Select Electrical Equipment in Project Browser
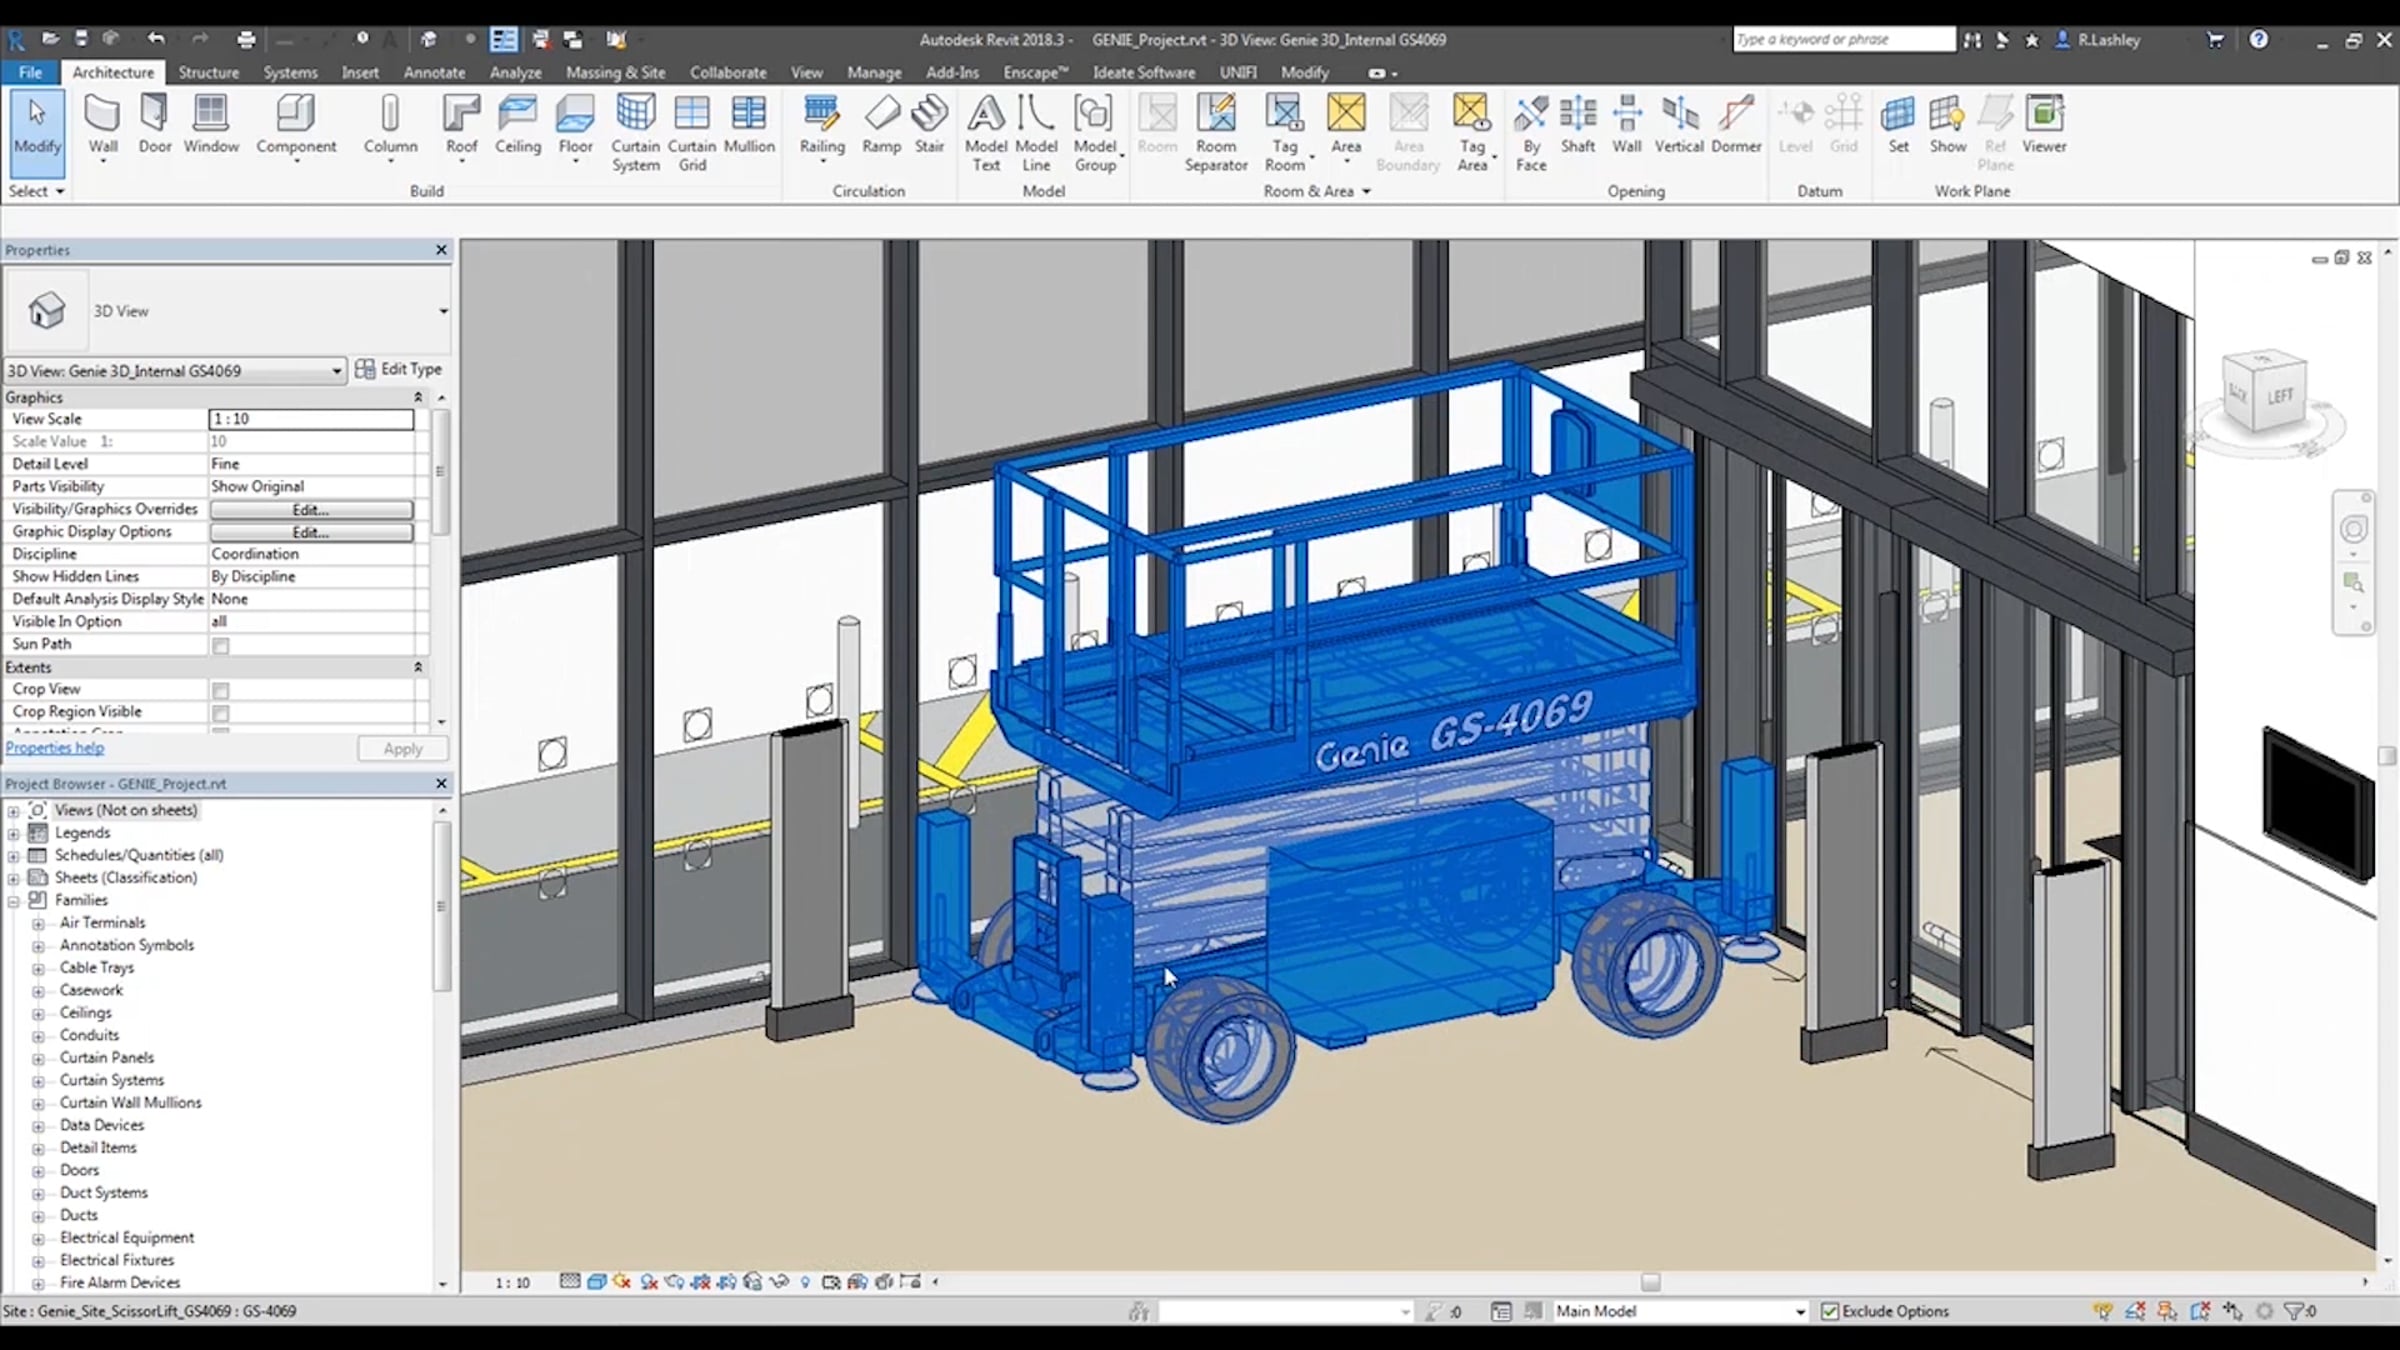Screen dimensions: 2400x1350 click(x=127, y=1238)
